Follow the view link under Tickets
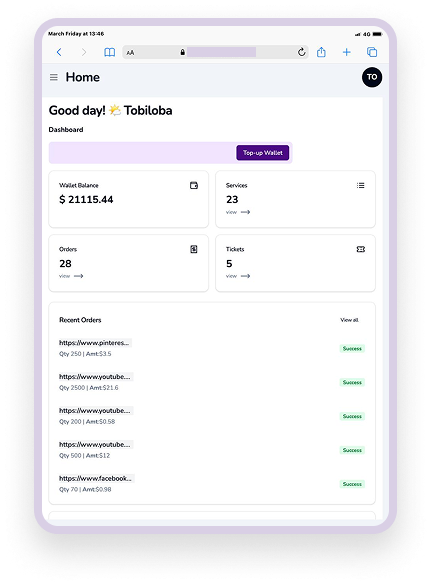The height and width of the screenshot is (584, 431). [x=238, y=276]
